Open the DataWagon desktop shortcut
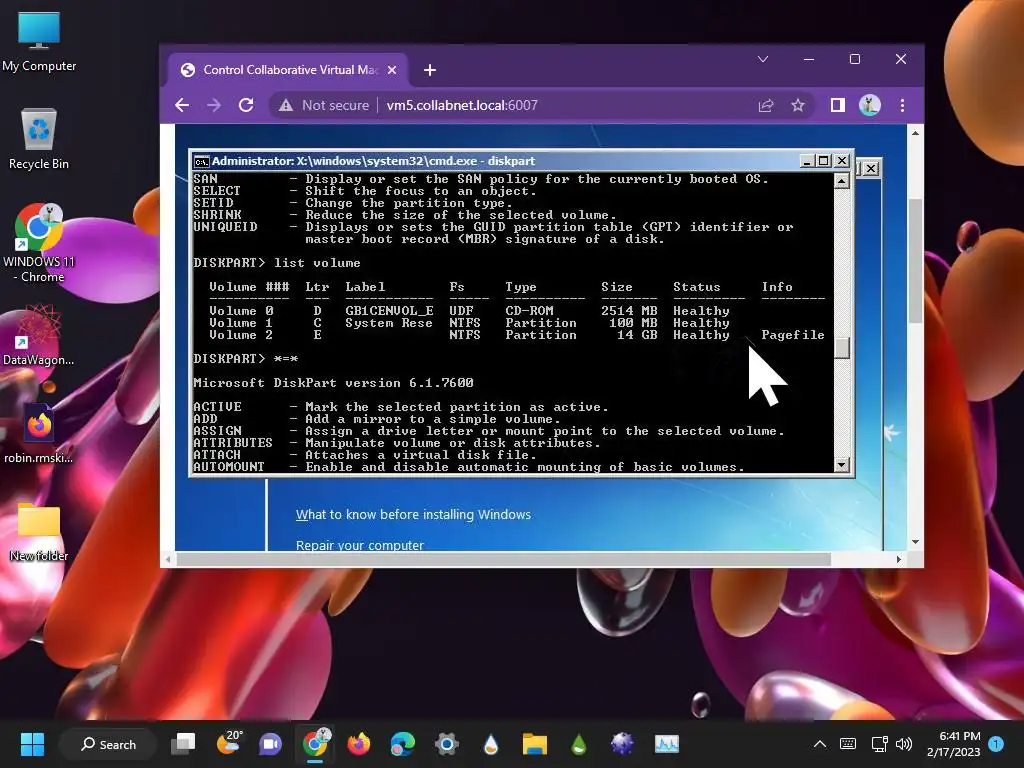The height and width of the screenshot is (768, 1024). tap(39, 334)
